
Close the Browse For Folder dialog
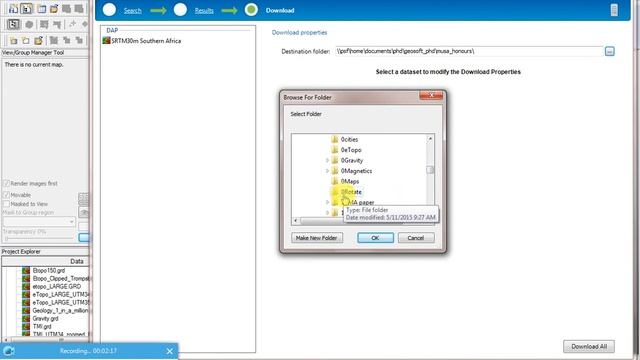pyautogui.click(x=431, y=96)
